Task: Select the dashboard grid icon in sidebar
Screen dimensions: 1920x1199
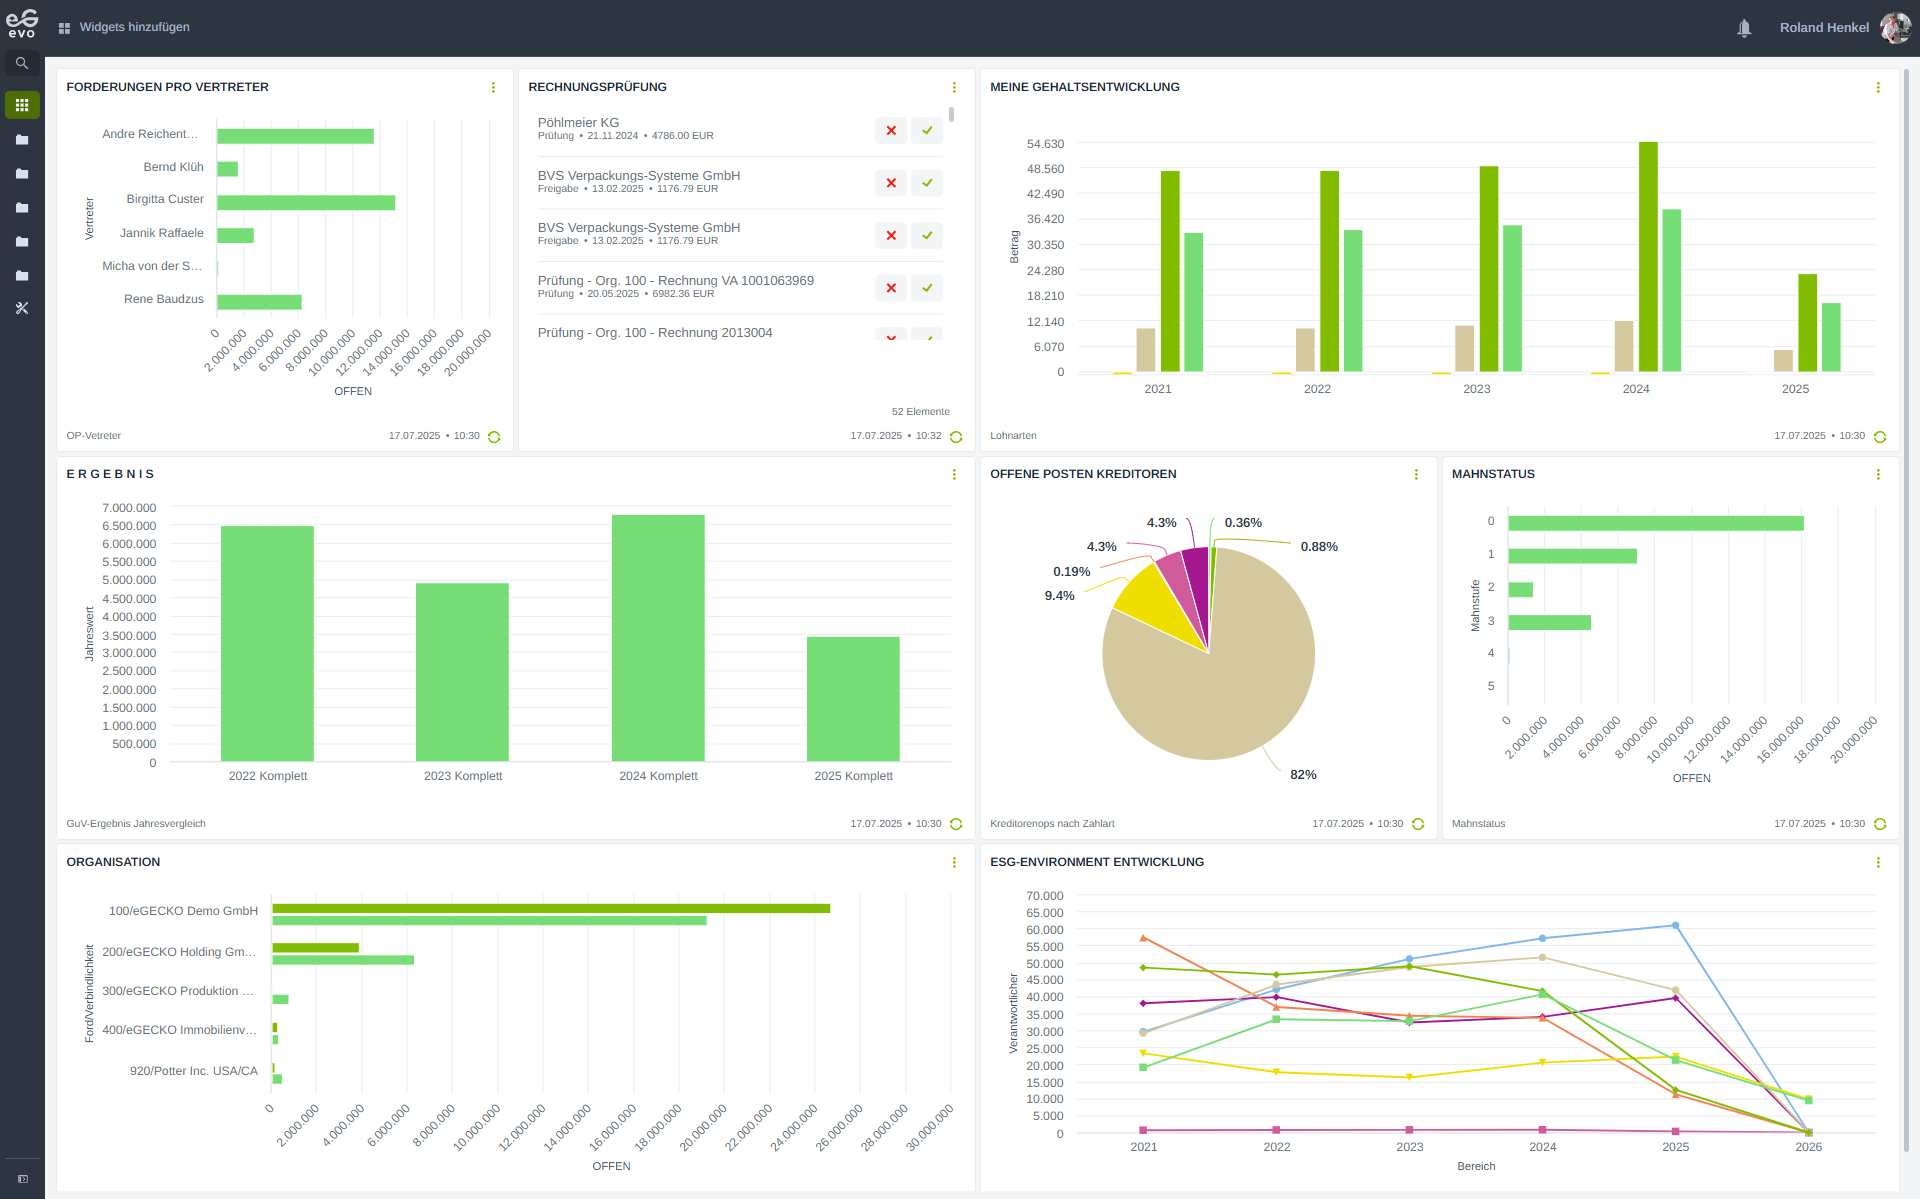Action: (x=22, y=105)
